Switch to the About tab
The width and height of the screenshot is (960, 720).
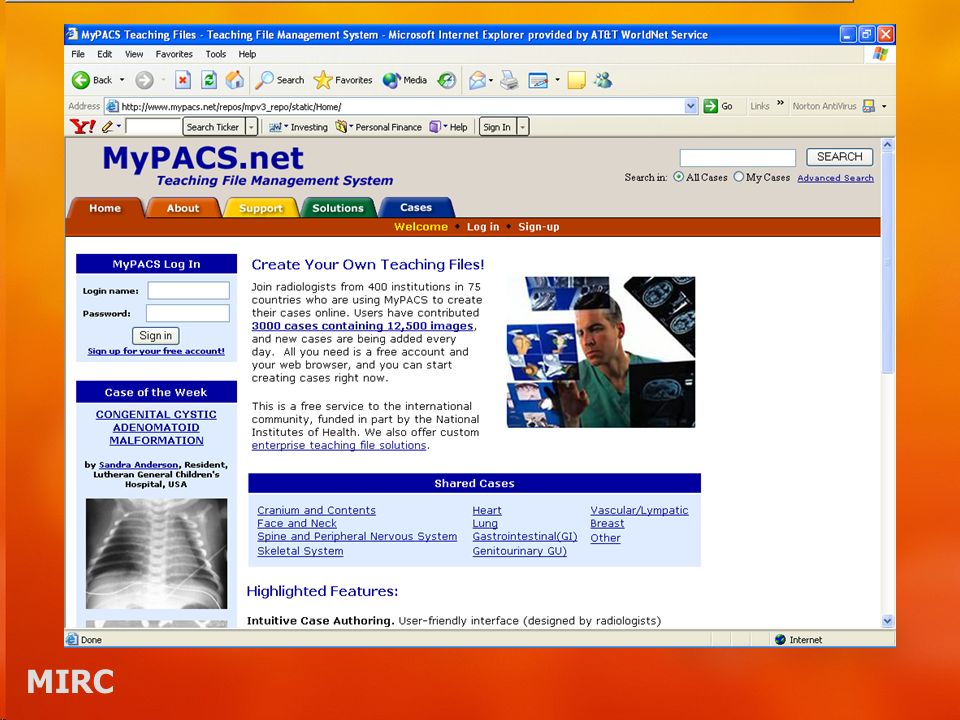pos(183,208)
